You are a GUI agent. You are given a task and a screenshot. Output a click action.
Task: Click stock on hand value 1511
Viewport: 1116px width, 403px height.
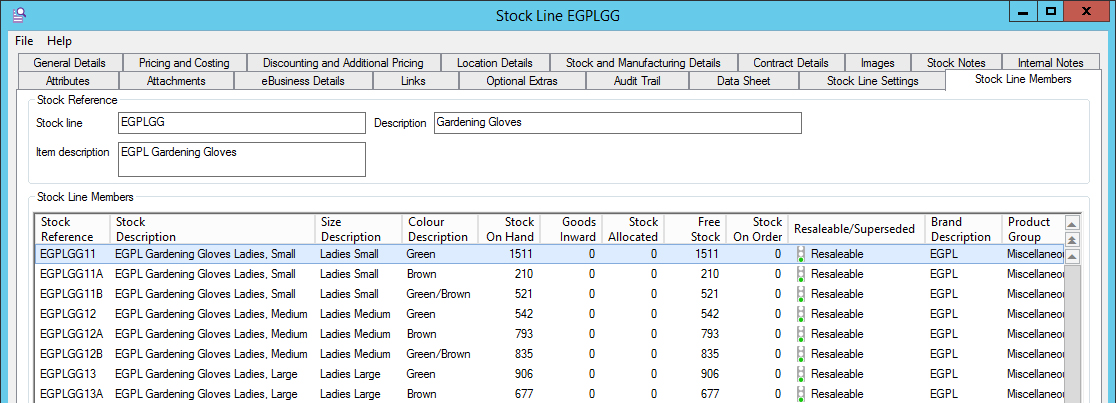click(520, 253)
